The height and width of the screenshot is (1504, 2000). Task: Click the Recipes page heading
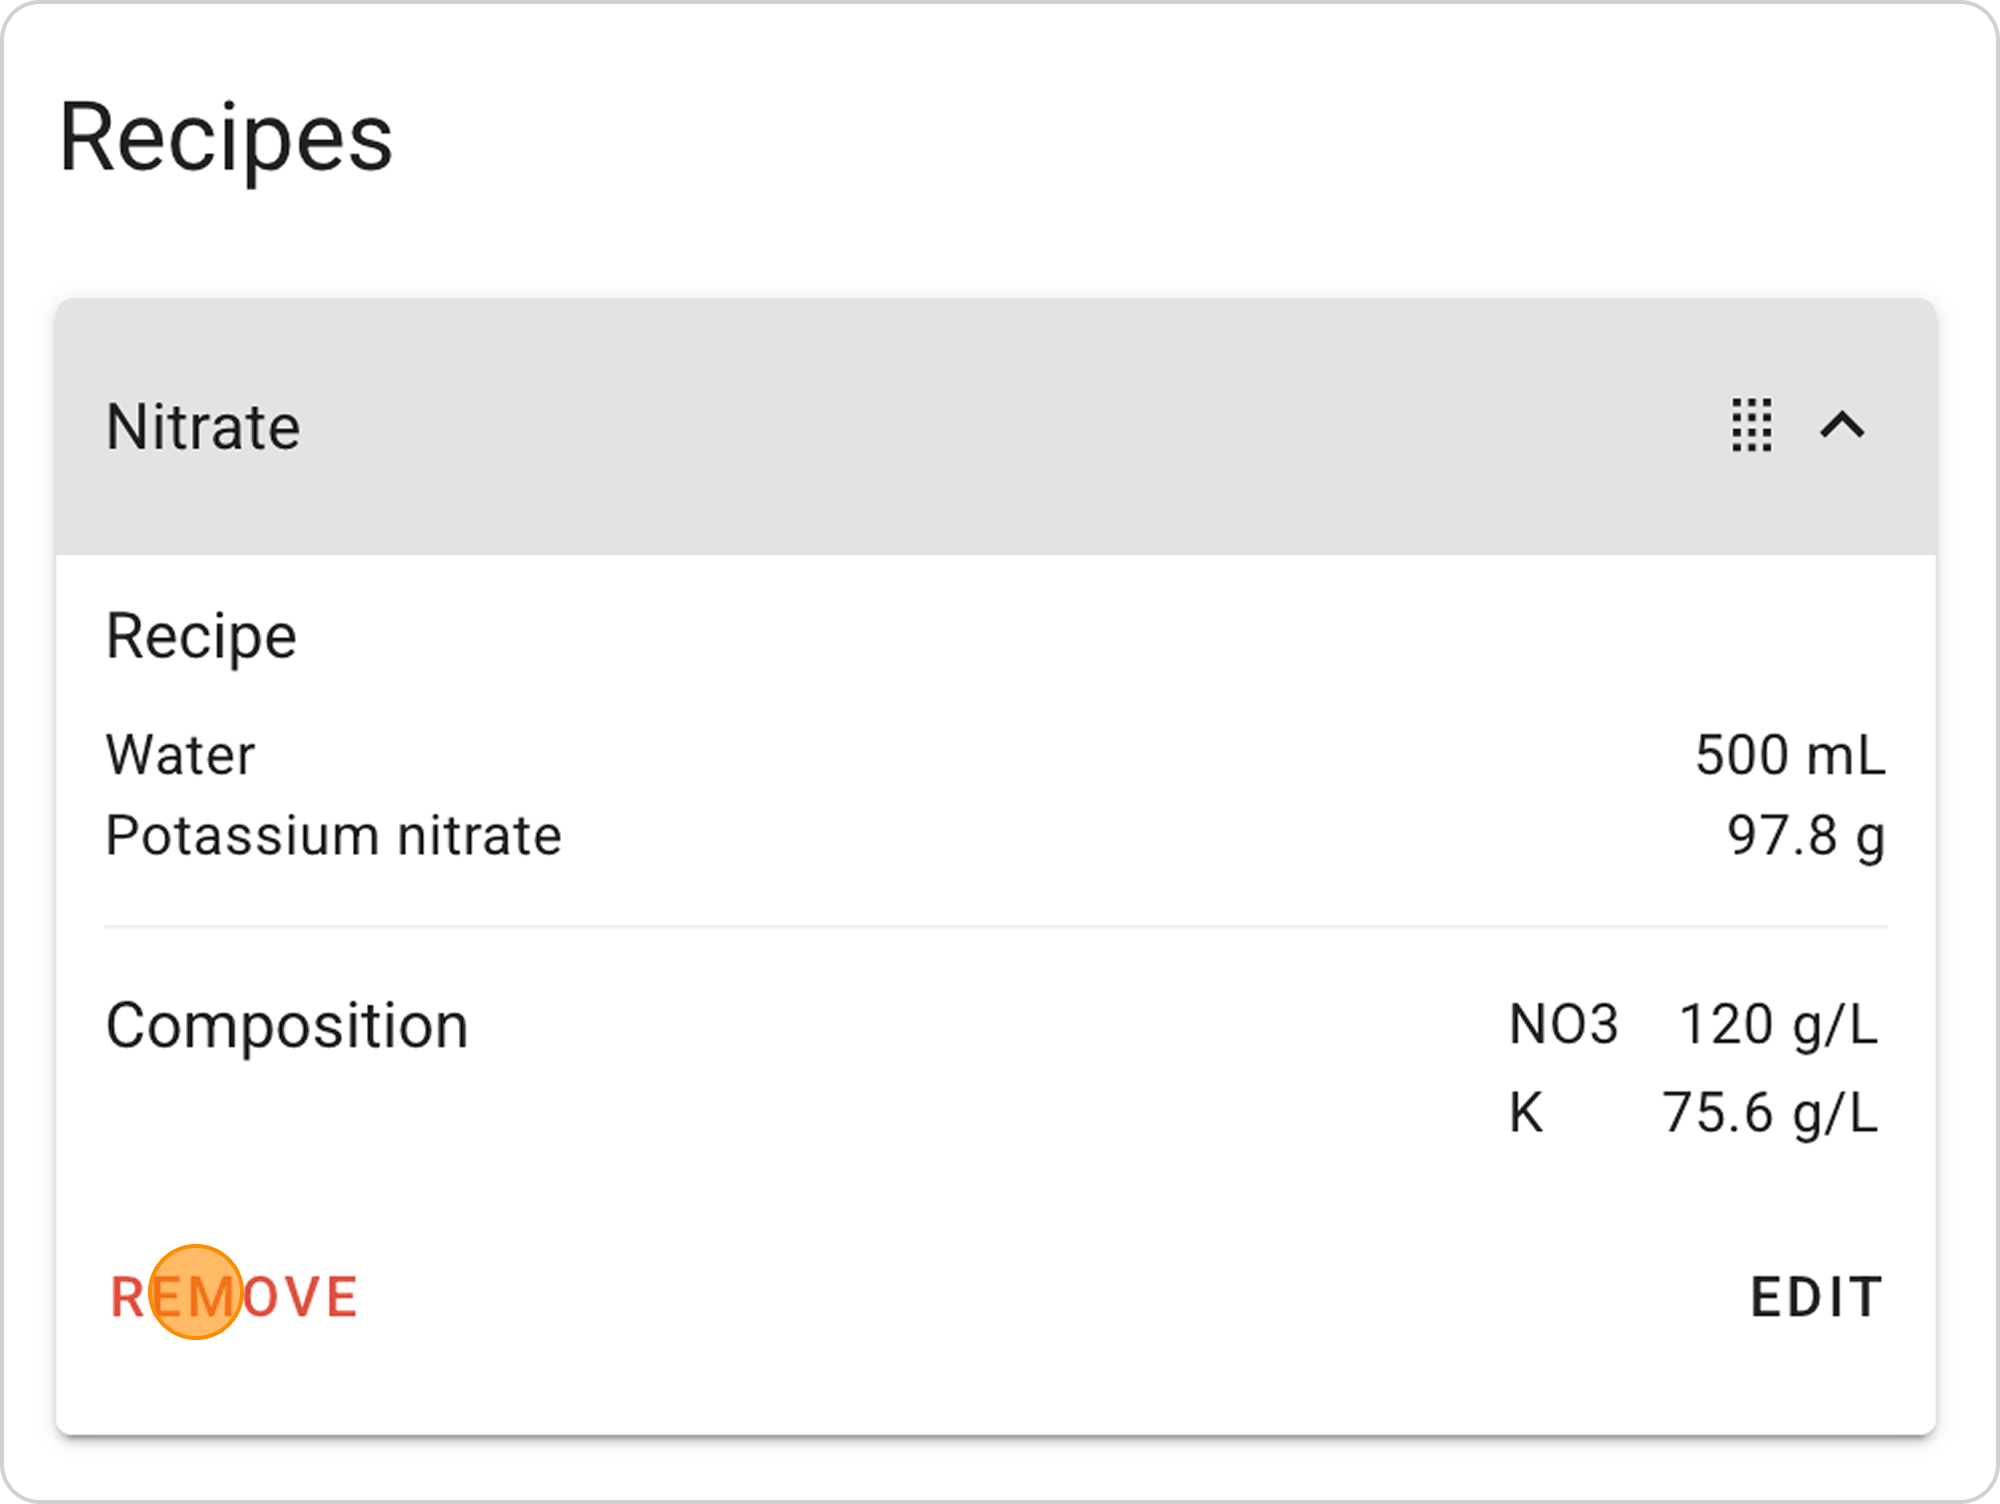pos(226,138)
